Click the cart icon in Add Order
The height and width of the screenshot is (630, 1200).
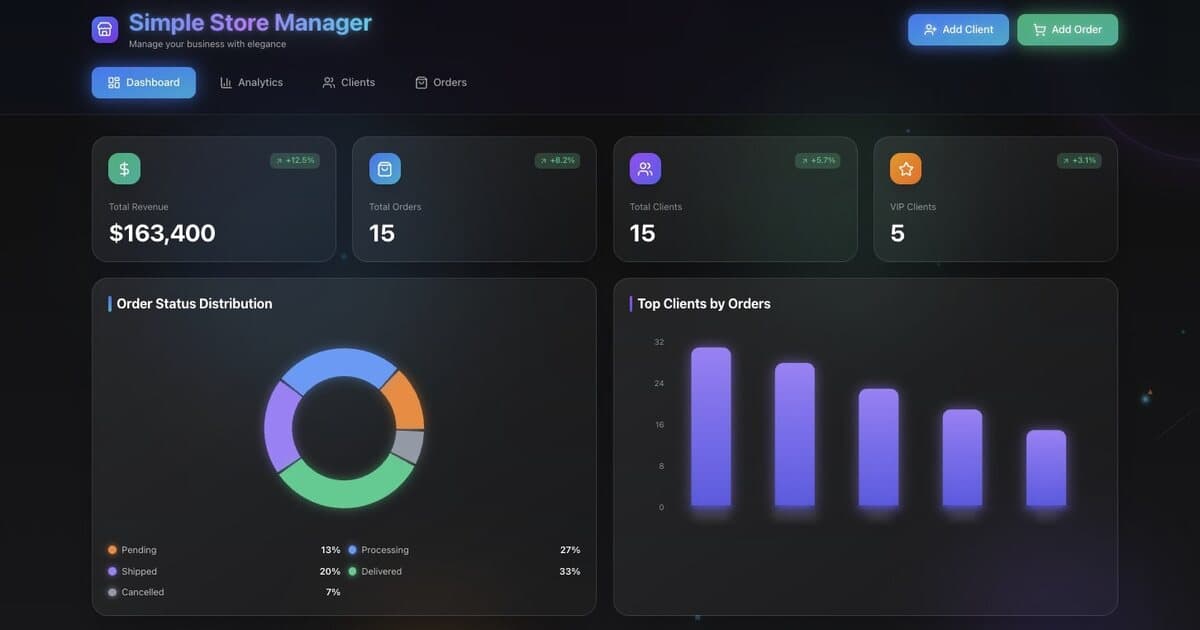[1040, 30]
